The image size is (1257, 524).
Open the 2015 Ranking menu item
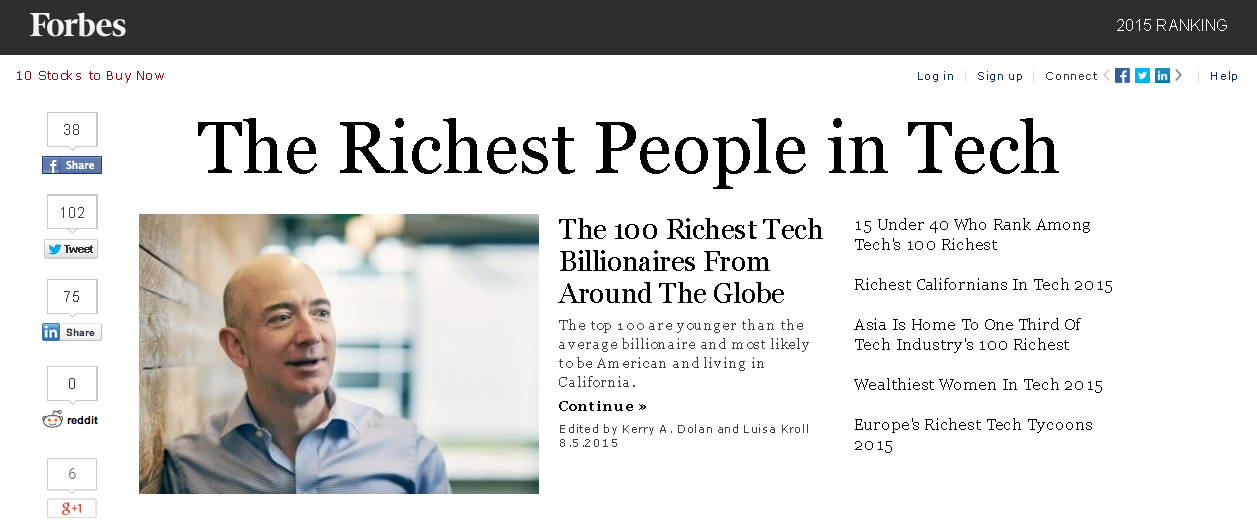click(x=1171, y=26)
